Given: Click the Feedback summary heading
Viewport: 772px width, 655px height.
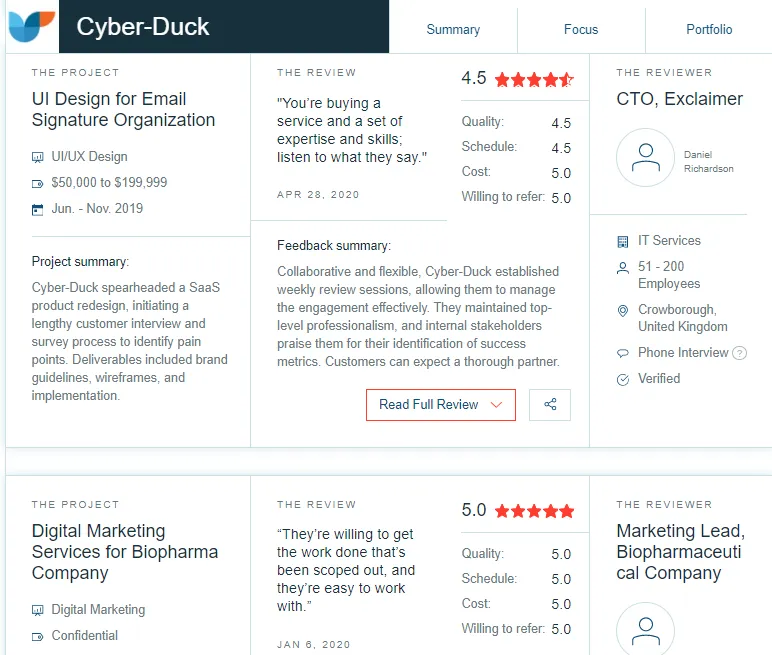Looking at the screenshot, I should pos(334,245).
